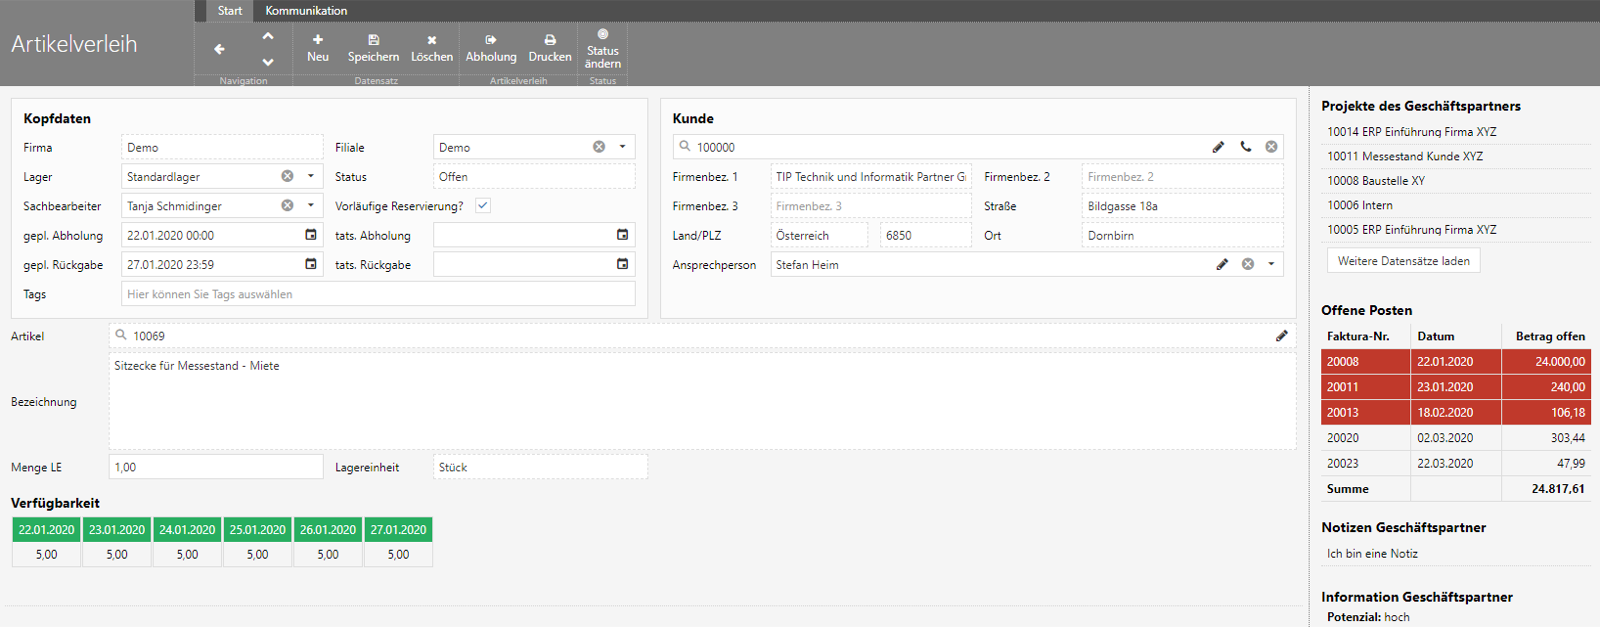Switch to the Start tab
The height and width of the screenshot is (627, 1600).
click(230, 11)
